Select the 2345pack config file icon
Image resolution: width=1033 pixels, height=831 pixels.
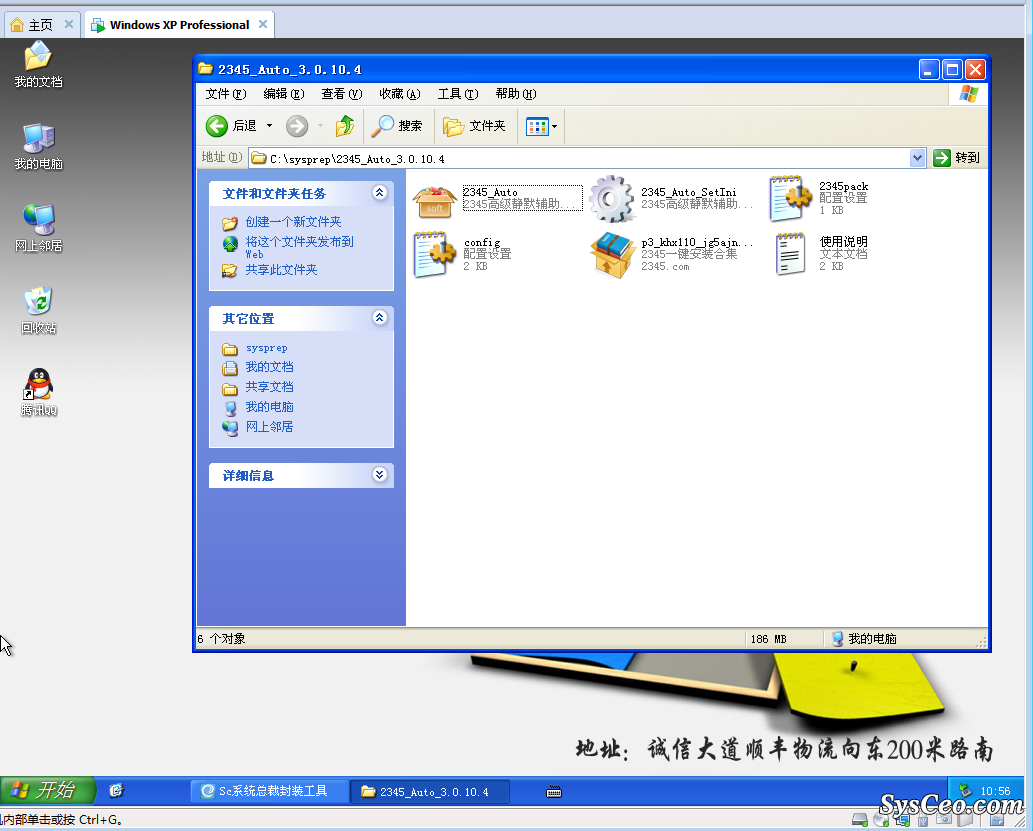[x=789, y=198]
